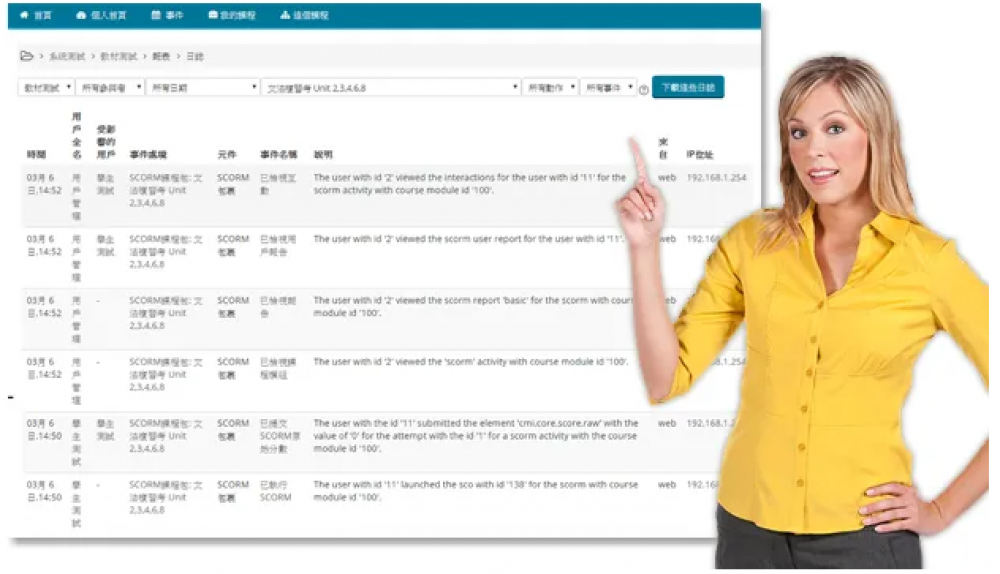The height and width of the screenshot is (574, 1000).
Task: Open the 教材測試 course dropdown
Action: 46,88
